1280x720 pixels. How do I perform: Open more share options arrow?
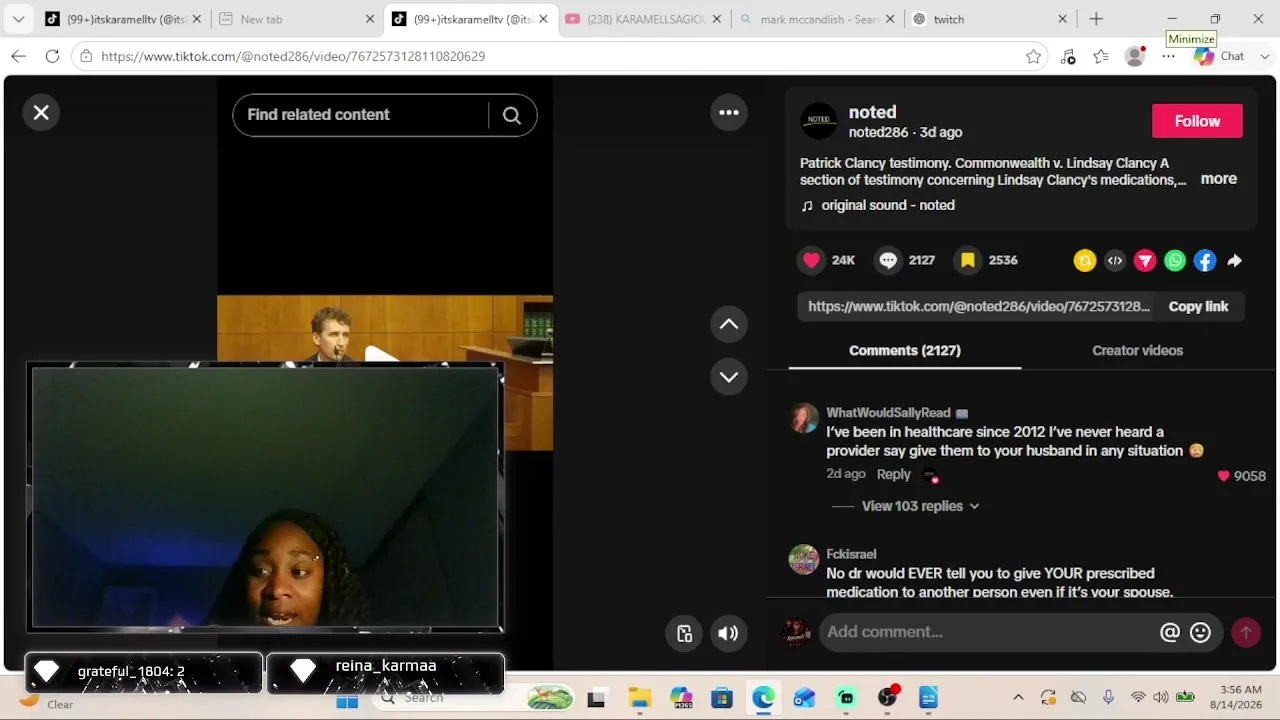point(1235,261)
